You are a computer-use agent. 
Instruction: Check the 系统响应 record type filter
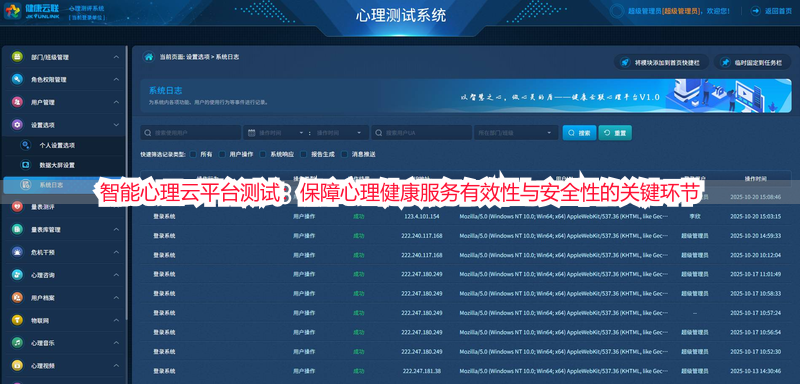click(263, 154)
